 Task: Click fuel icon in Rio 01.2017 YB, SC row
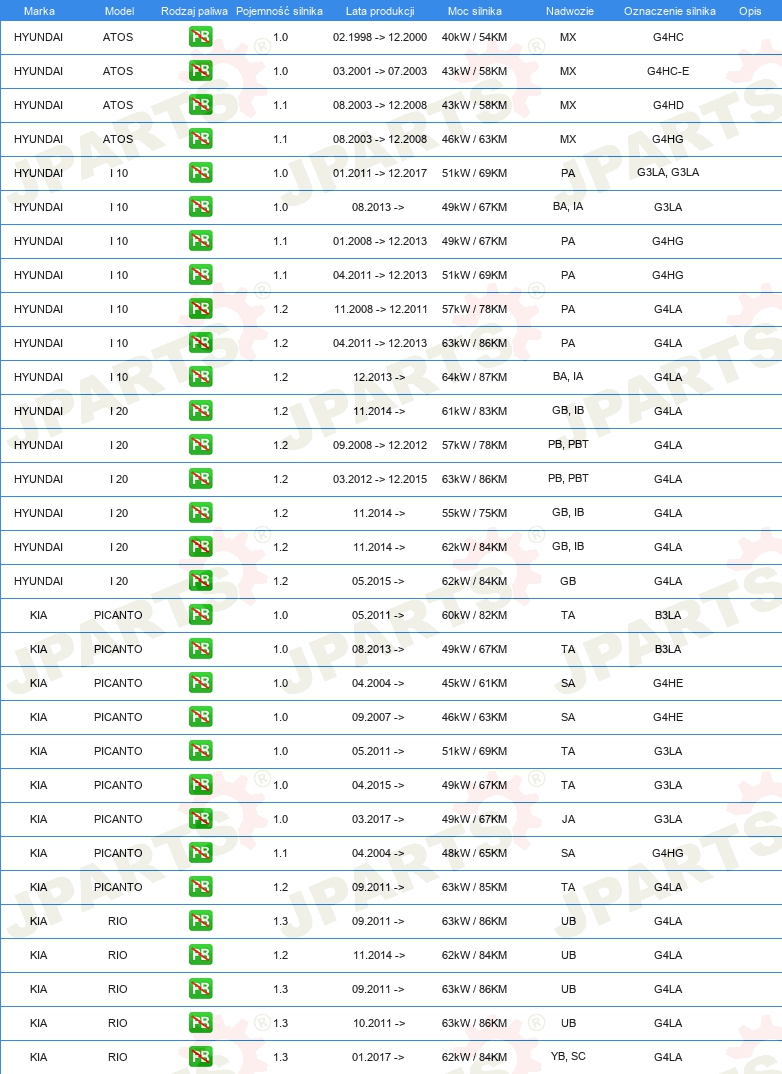(201, 1057)
